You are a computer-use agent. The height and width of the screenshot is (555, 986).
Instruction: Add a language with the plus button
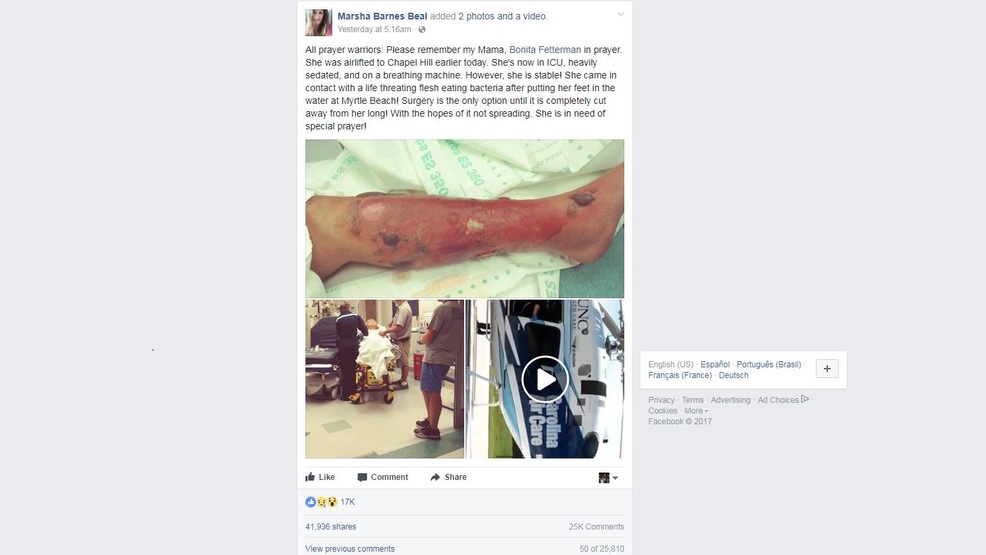click(827, 369)
